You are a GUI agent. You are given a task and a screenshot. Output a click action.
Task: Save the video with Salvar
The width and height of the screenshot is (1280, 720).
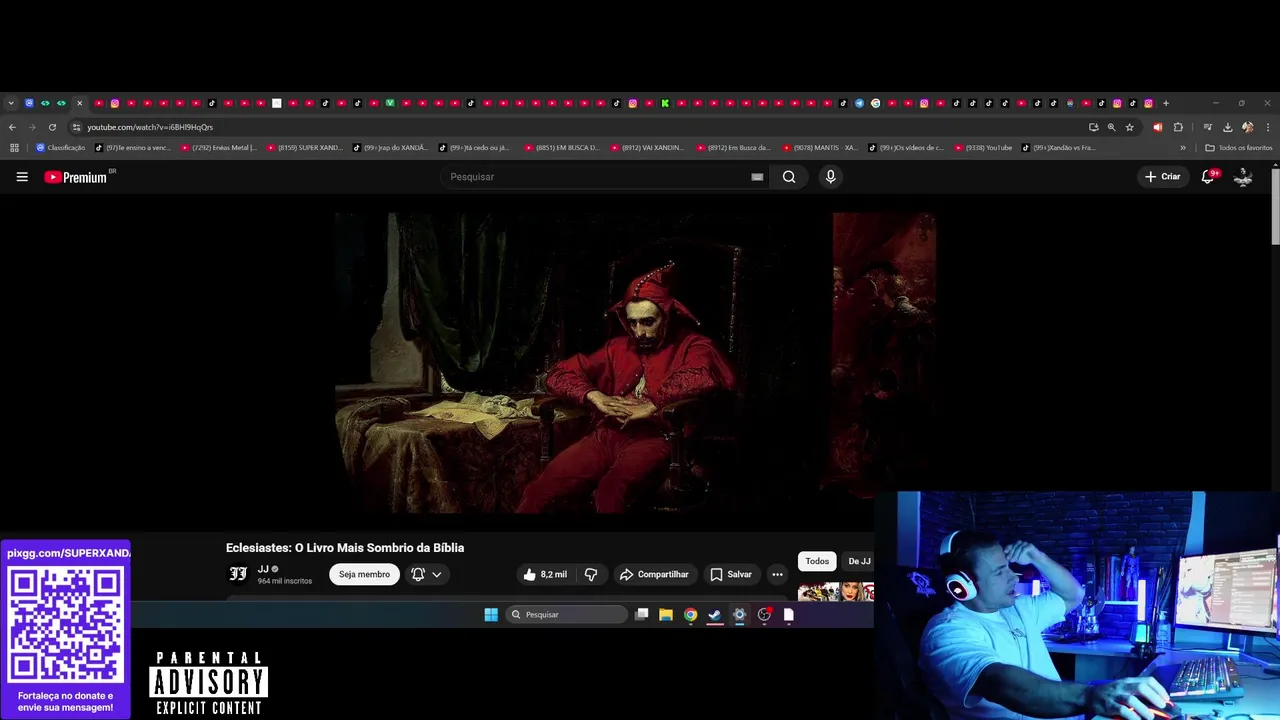(731, 574)
